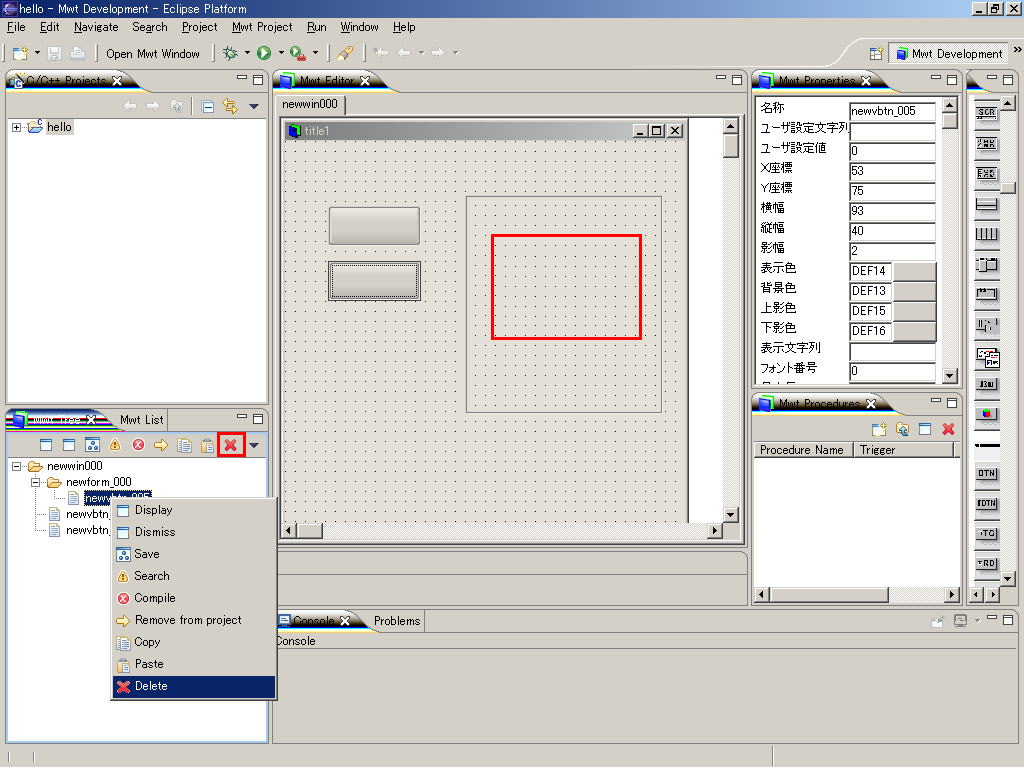Collapse all in the C/C++ Projects view
1024x768 pixels.
(x=208, y=106)
